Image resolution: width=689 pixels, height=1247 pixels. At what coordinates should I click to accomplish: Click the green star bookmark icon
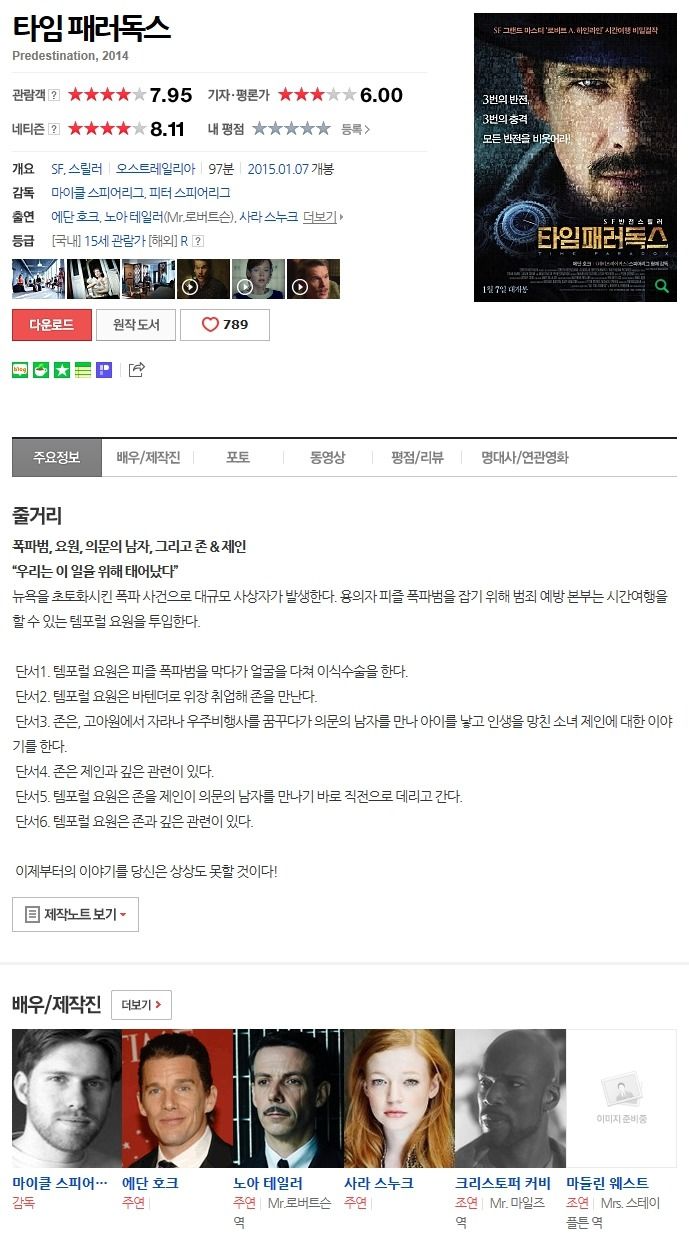(x=62, y=370)
